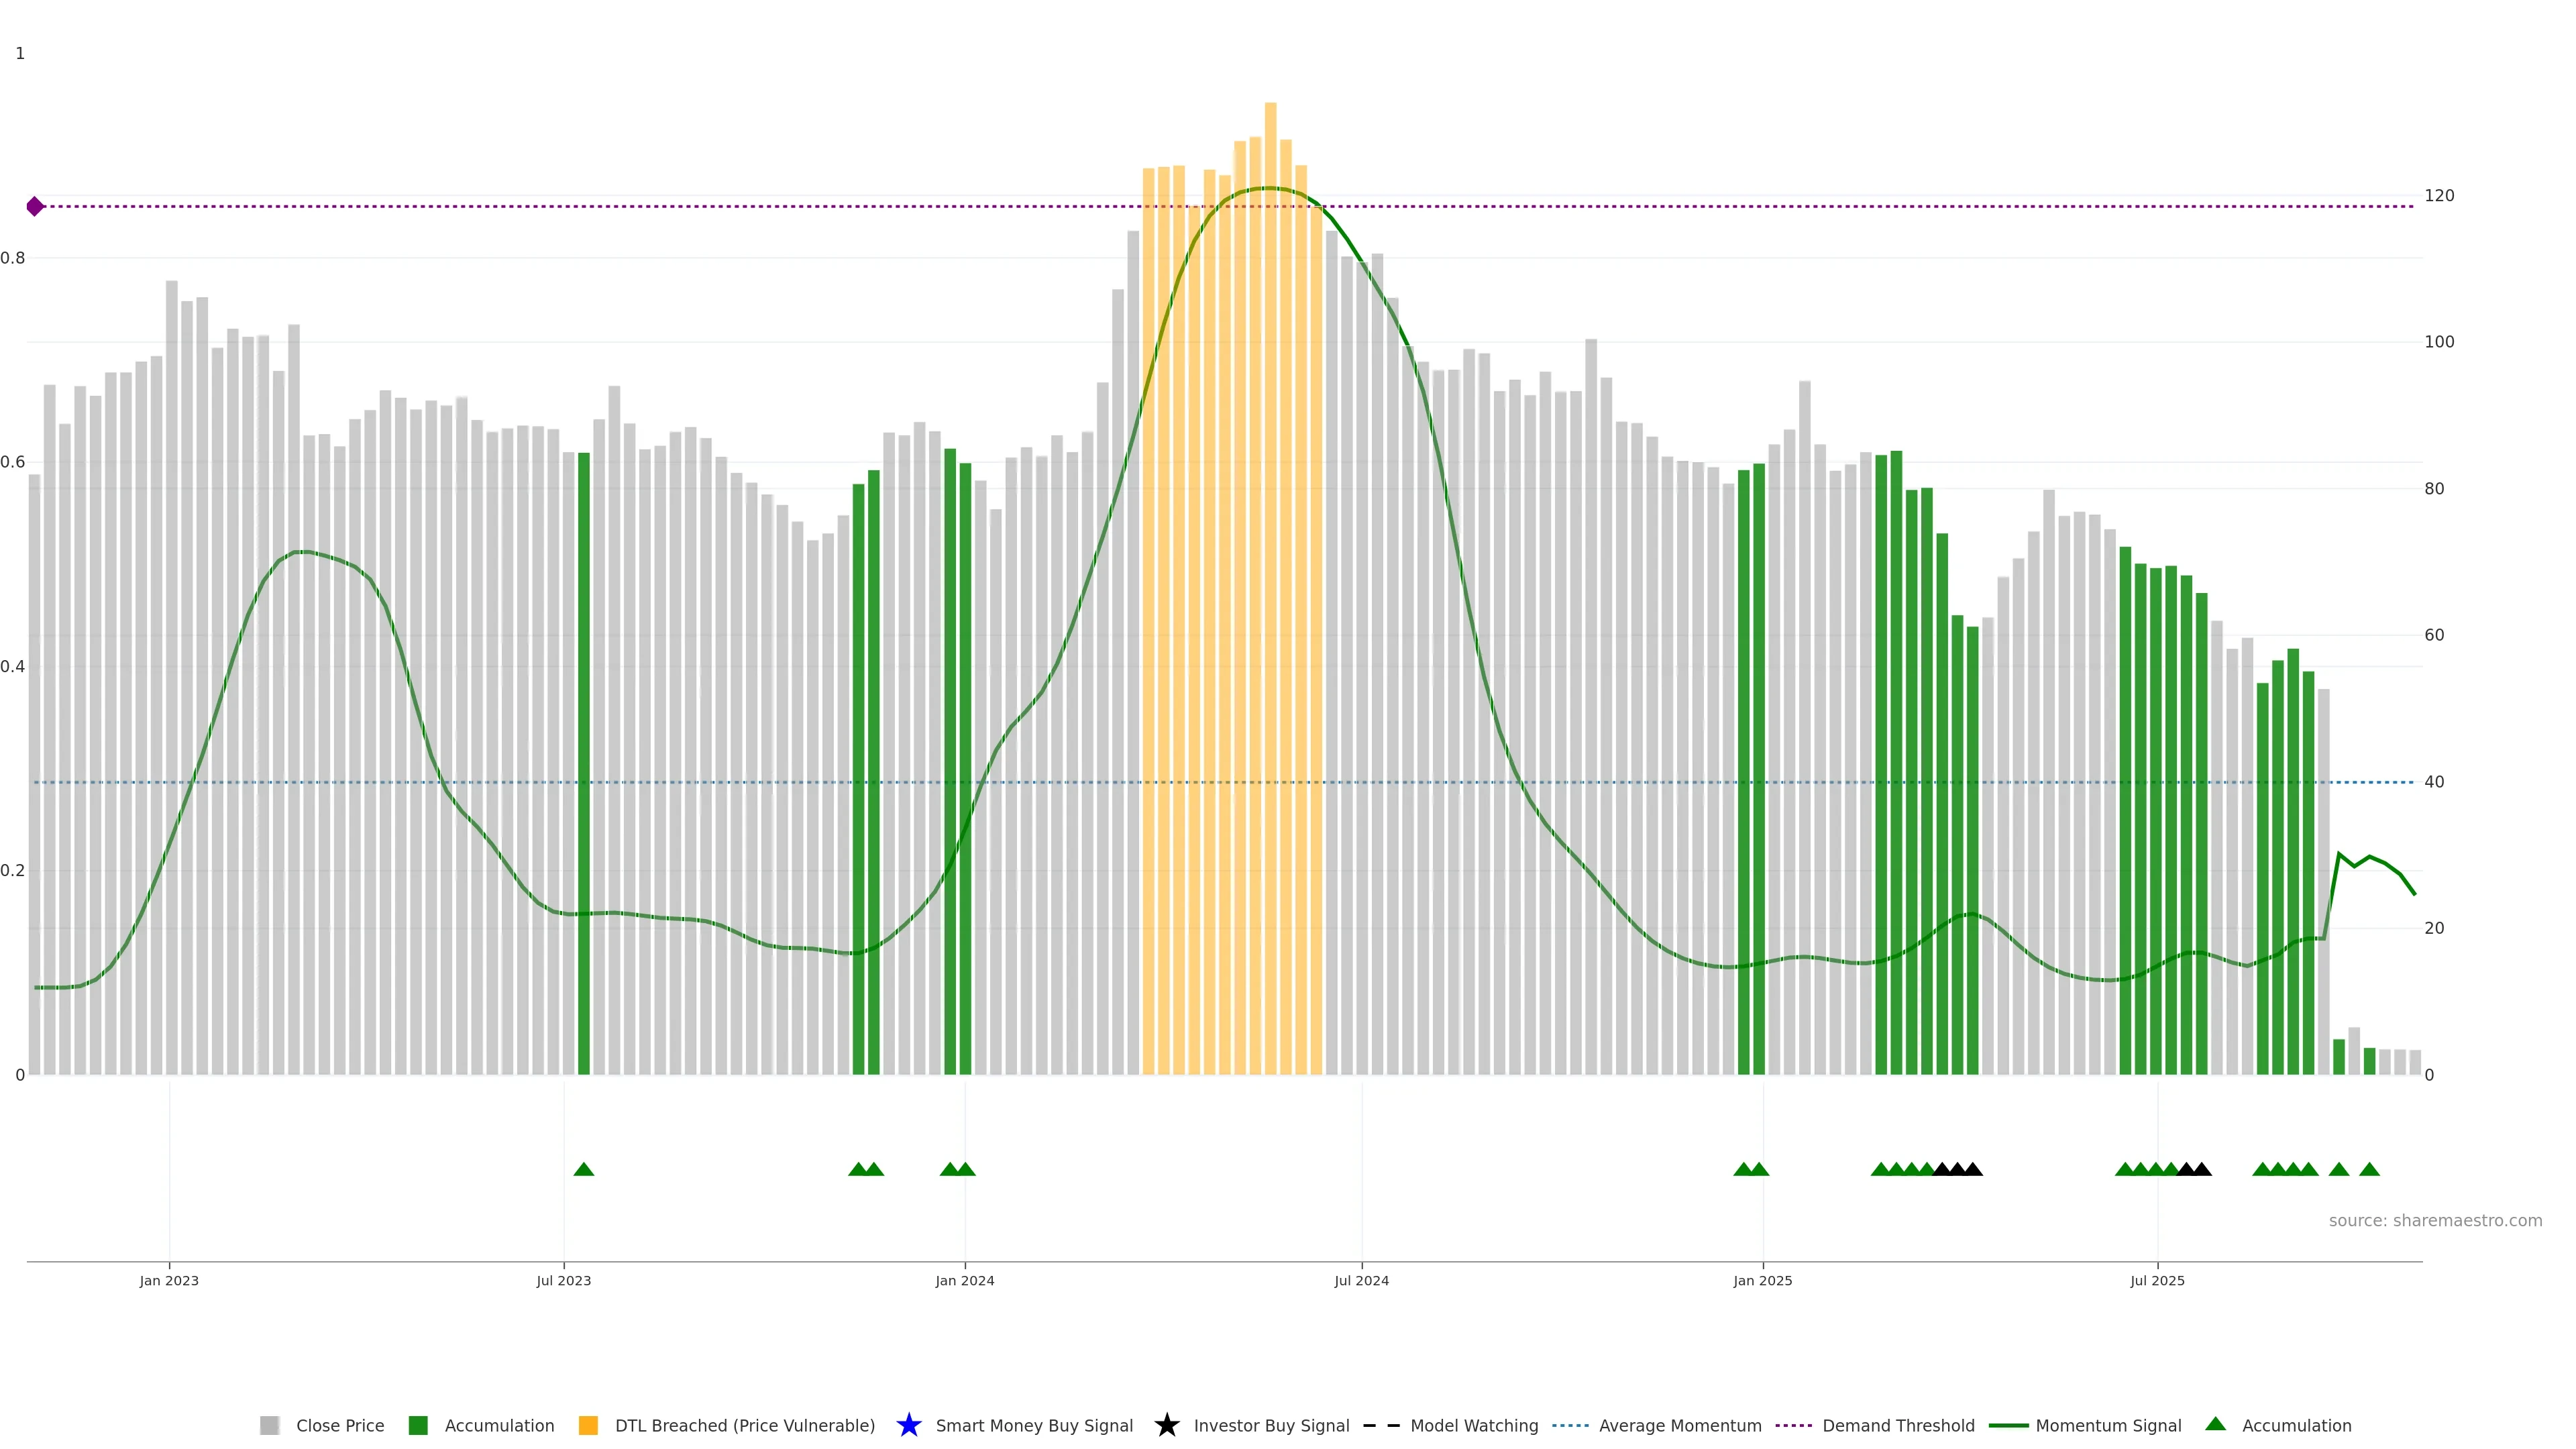
Task: Click the Jul 2025 axis label
Action: coord(2157,1281)
